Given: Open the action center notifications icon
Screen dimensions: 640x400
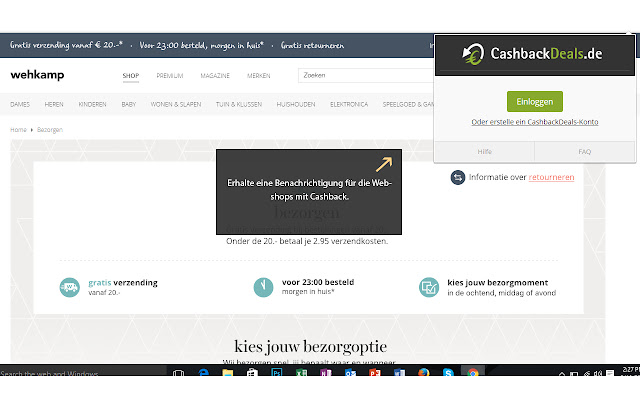Looking at the screenshot, I should [610, 373].
